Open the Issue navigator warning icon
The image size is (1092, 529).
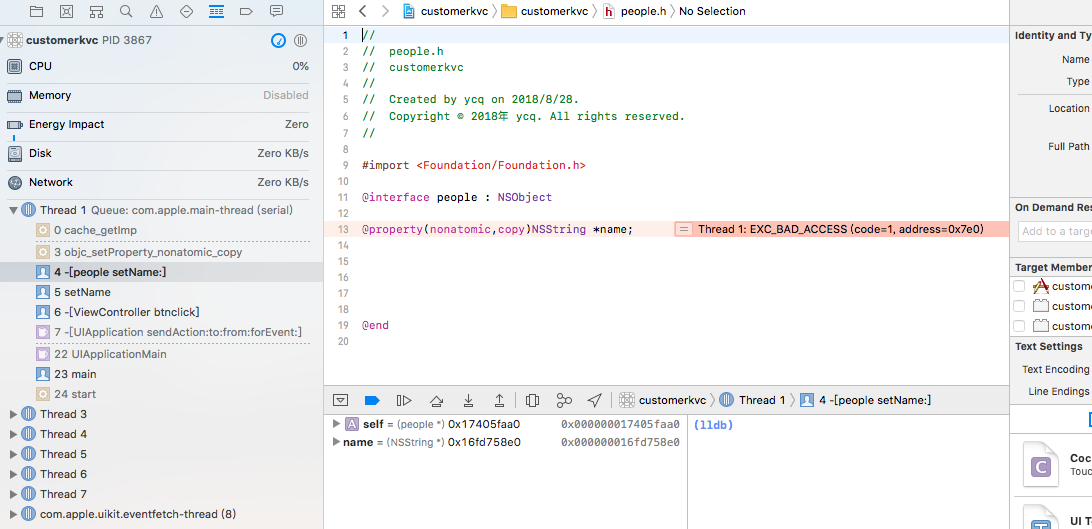coord(156,11)
